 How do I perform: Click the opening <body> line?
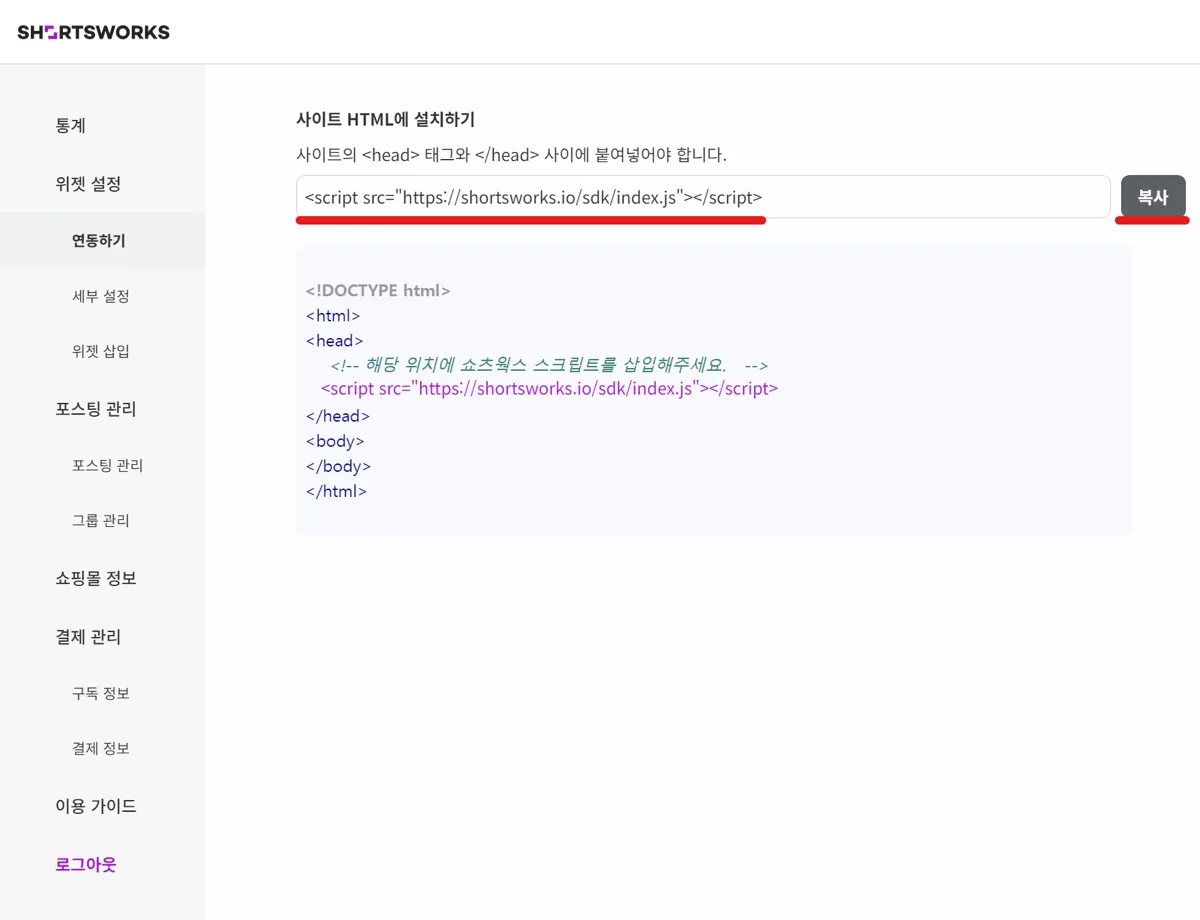335,441
